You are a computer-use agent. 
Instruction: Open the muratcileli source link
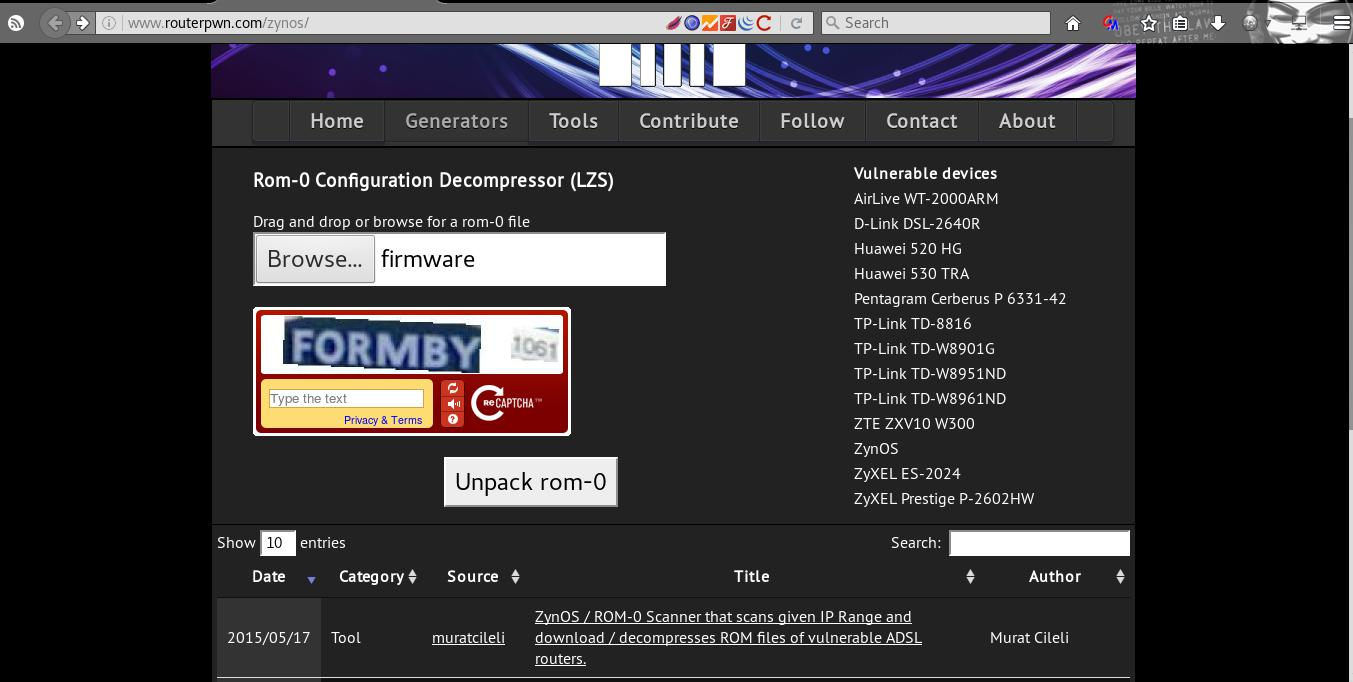(x=468, y=637)
